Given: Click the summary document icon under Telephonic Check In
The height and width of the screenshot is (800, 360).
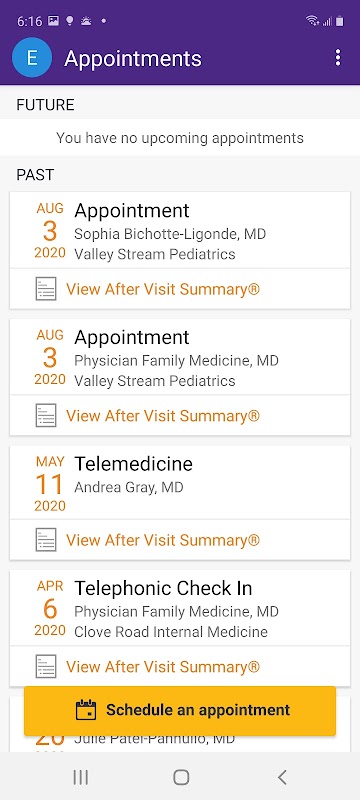Looking at the screenshot, I should (x=46, y=667).
